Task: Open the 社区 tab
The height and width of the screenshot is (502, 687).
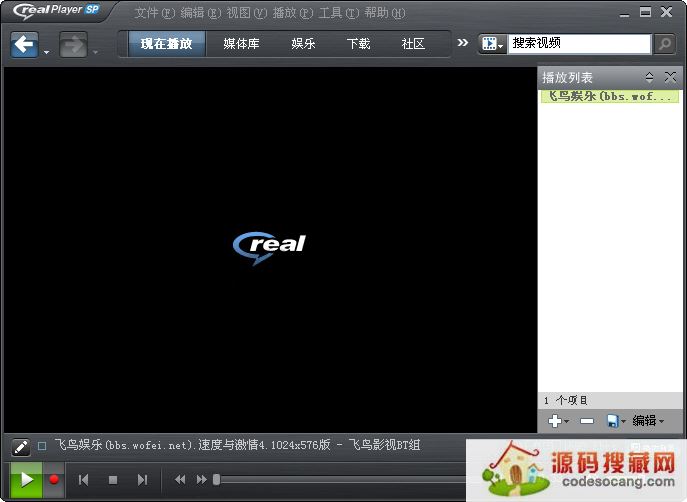Action: [413, 44]
